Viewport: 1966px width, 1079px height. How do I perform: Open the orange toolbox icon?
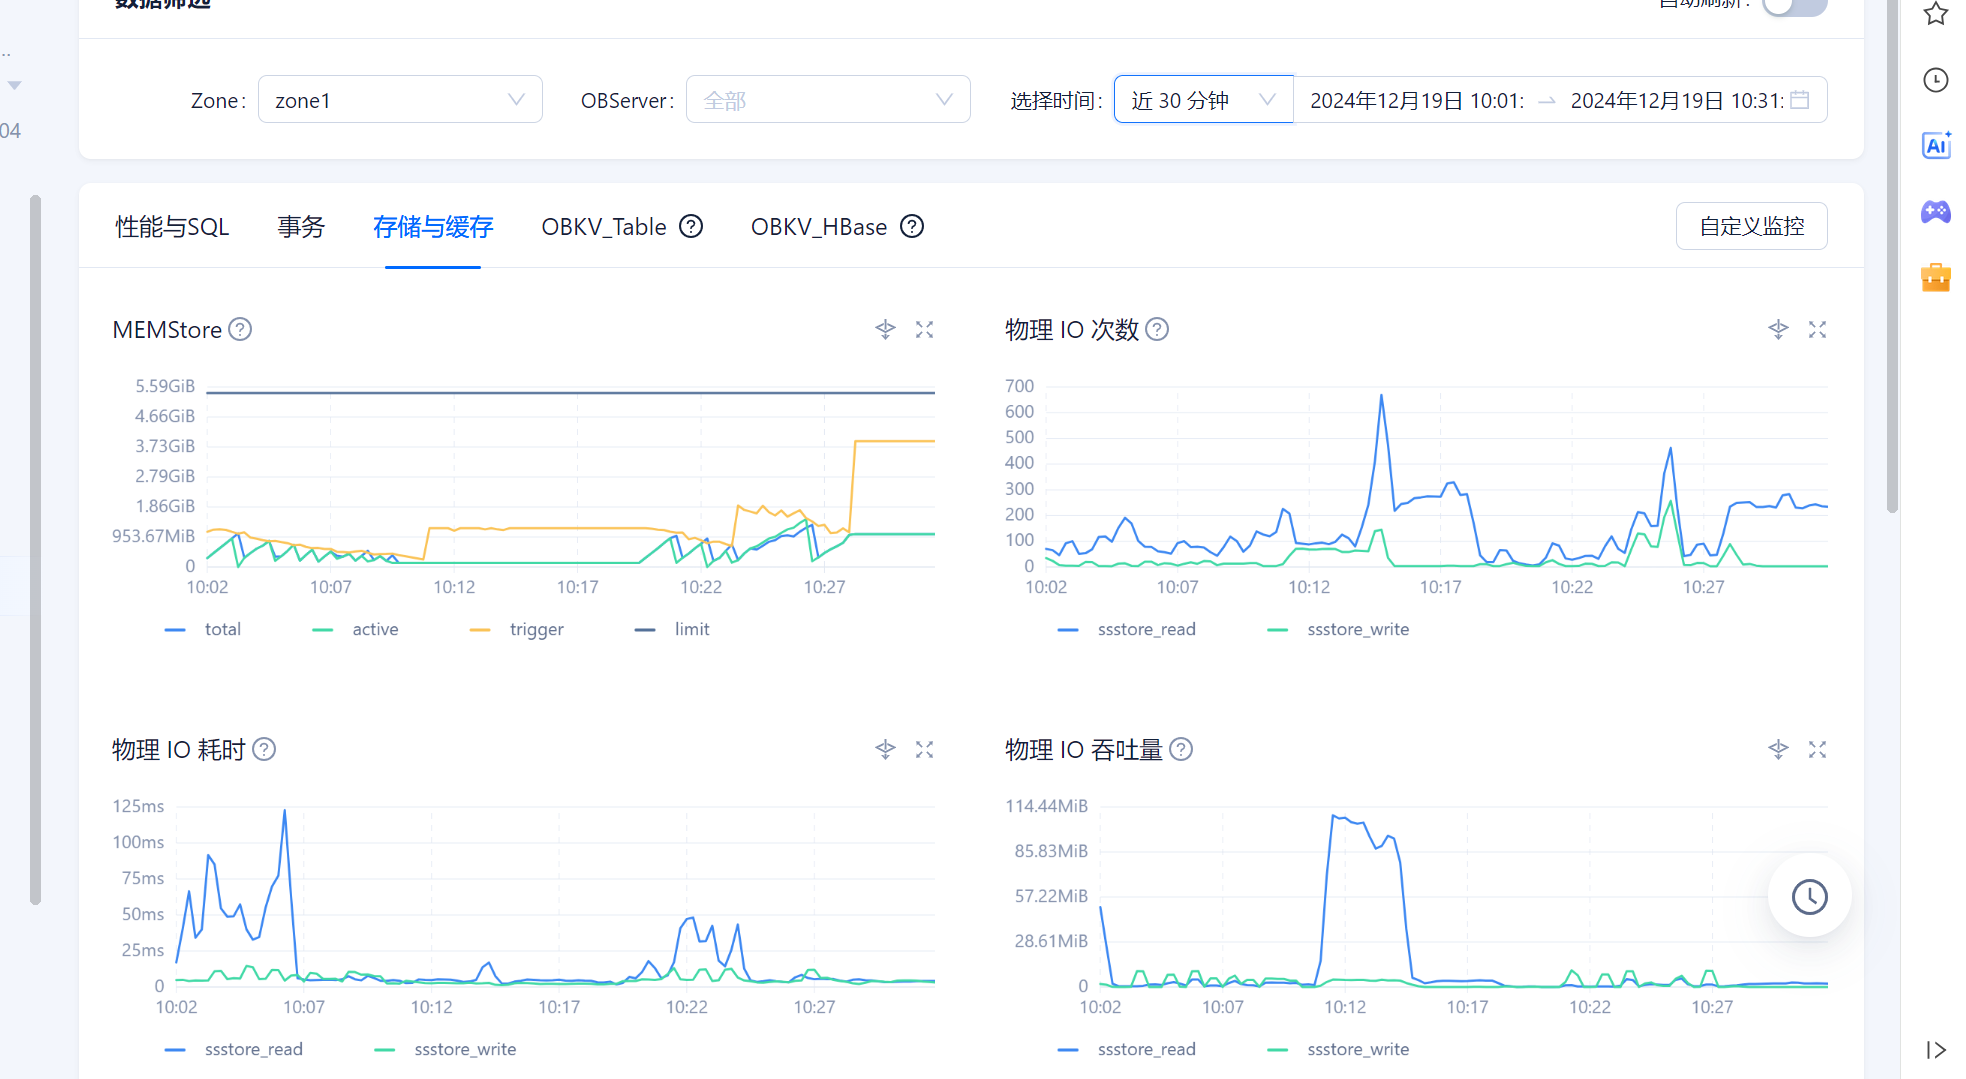click(x=1936, y=277)
